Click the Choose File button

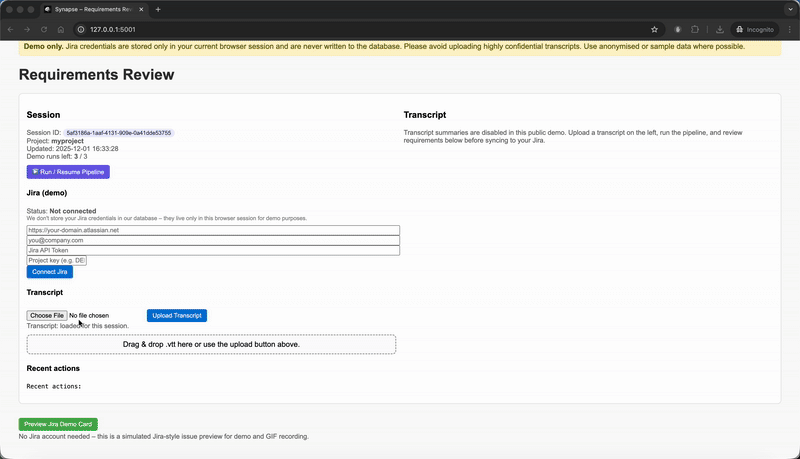pyautogui.click(x=47, y=315)
